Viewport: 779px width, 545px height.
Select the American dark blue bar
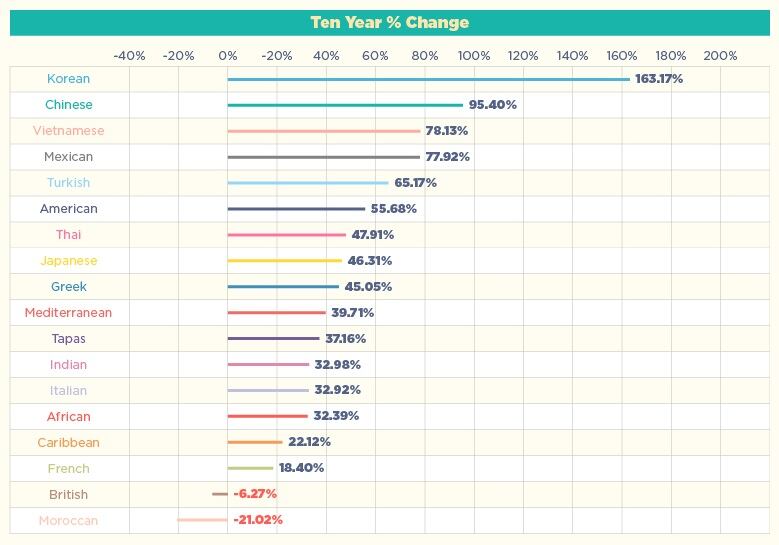pos(296,209)
